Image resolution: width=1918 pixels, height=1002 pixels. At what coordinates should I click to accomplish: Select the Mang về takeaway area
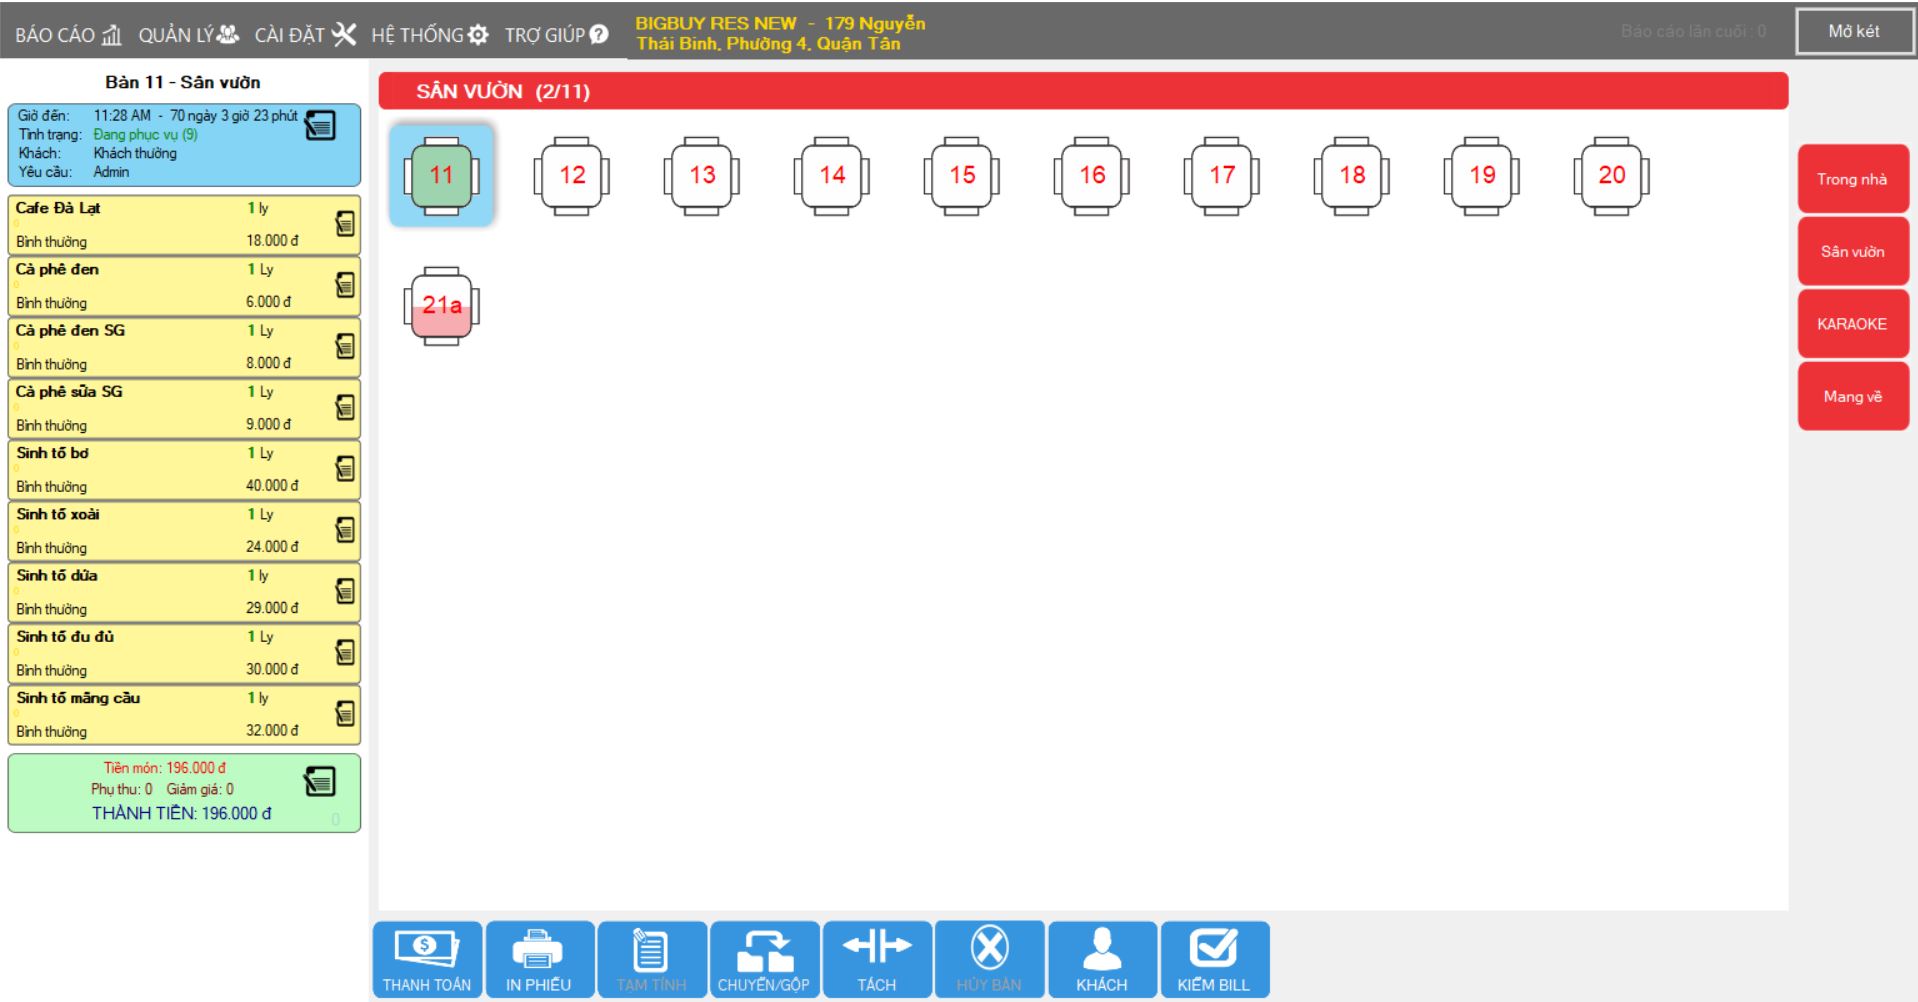point(1852,397)
